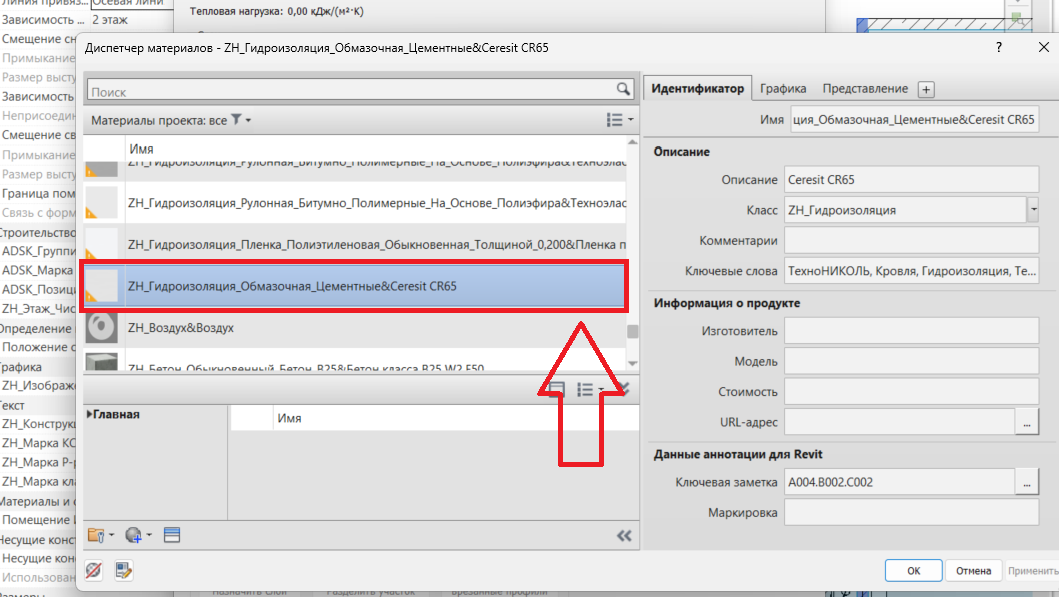Click the Модель input field
1059x597 pixels.
tap(911, 361)
